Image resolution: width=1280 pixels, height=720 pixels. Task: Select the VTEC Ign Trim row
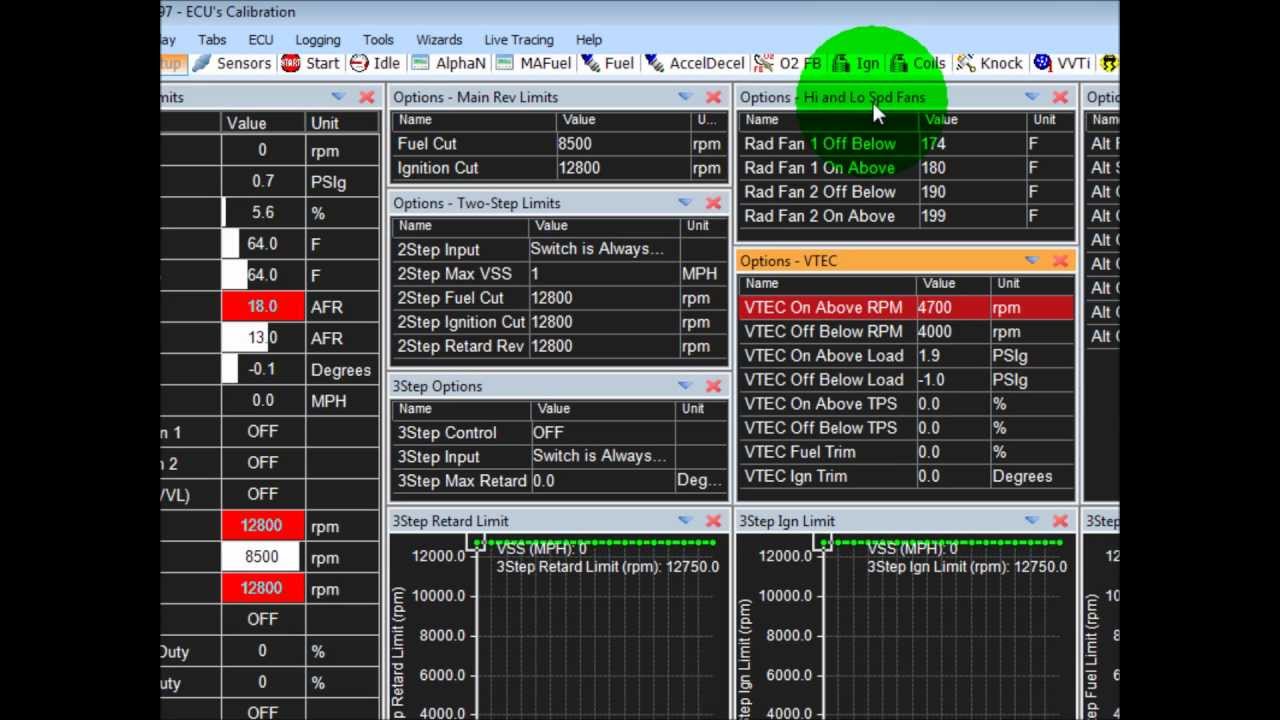point(906,476)
